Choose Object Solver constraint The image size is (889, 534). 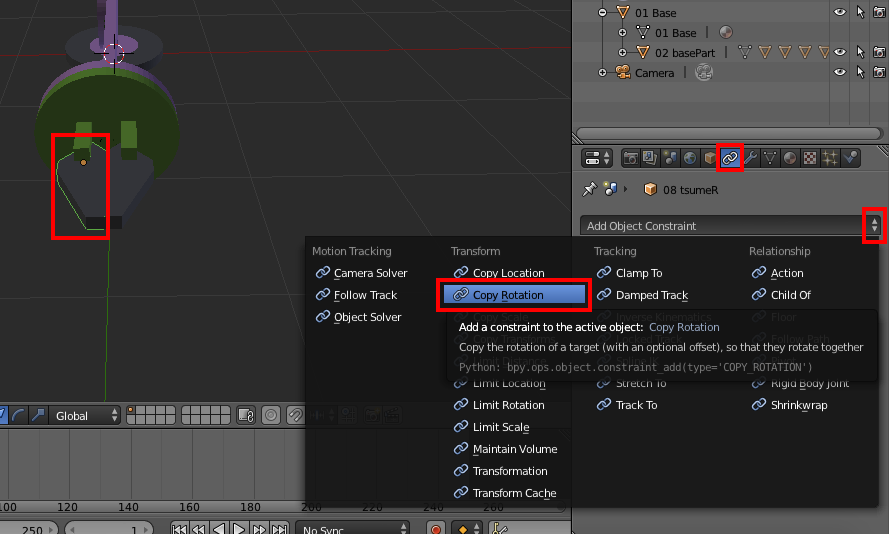coord(358,317)
